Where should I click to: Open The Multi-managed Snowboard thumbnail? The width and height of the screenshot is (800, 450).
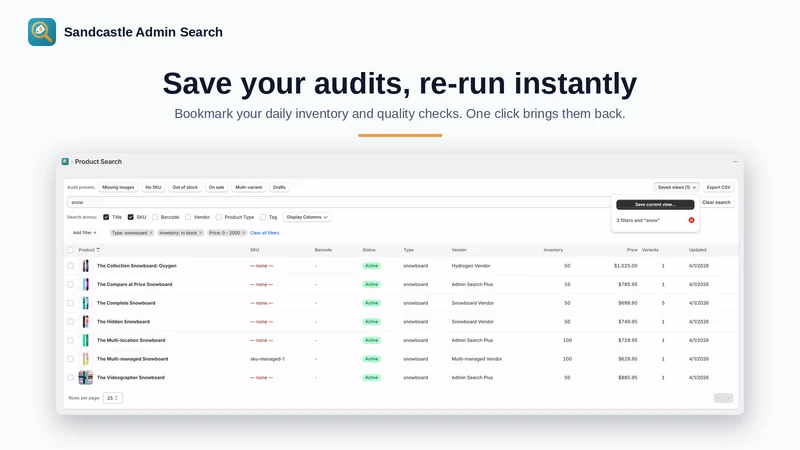86,359
